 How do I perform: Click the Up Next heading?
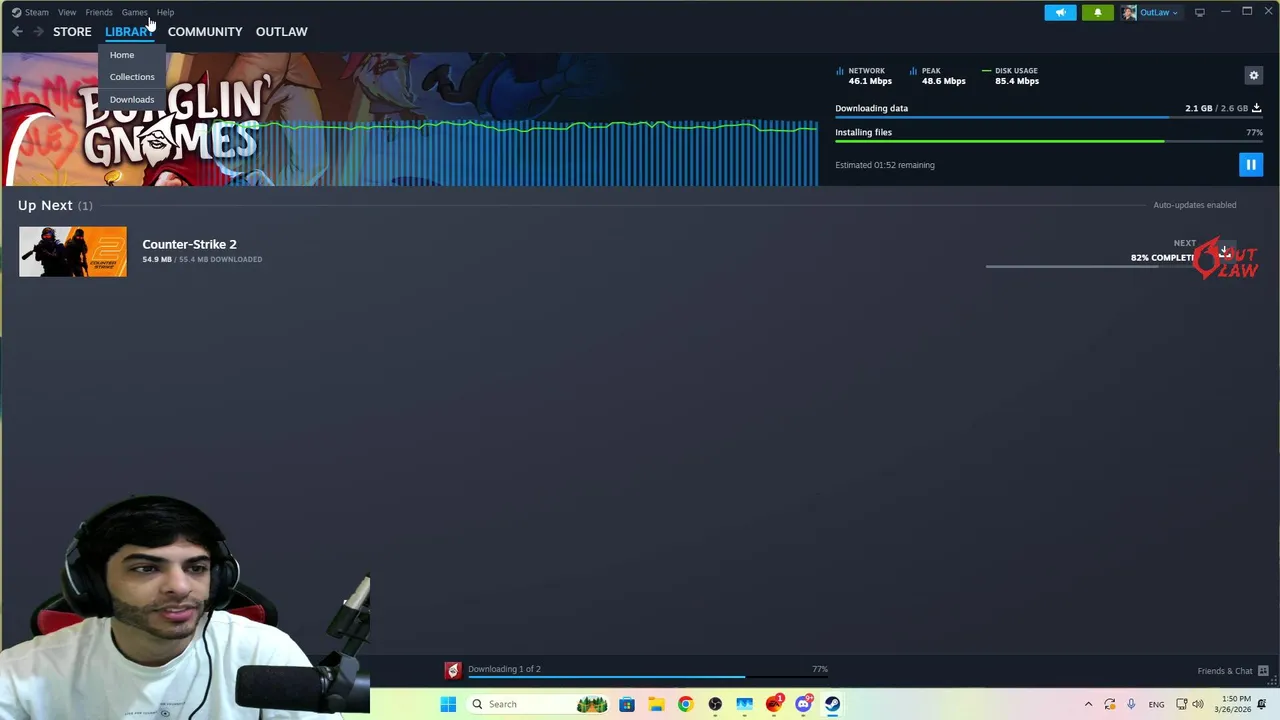45,205
